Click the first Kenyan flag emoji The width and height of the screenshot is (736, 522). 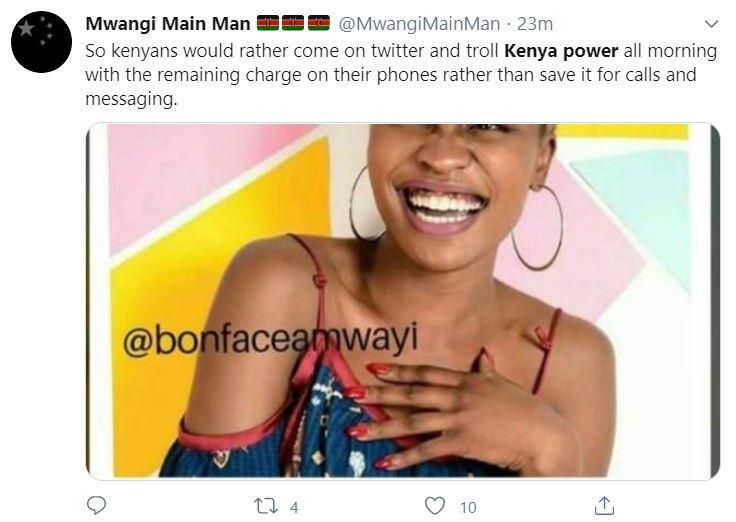[x=268, y=23]
